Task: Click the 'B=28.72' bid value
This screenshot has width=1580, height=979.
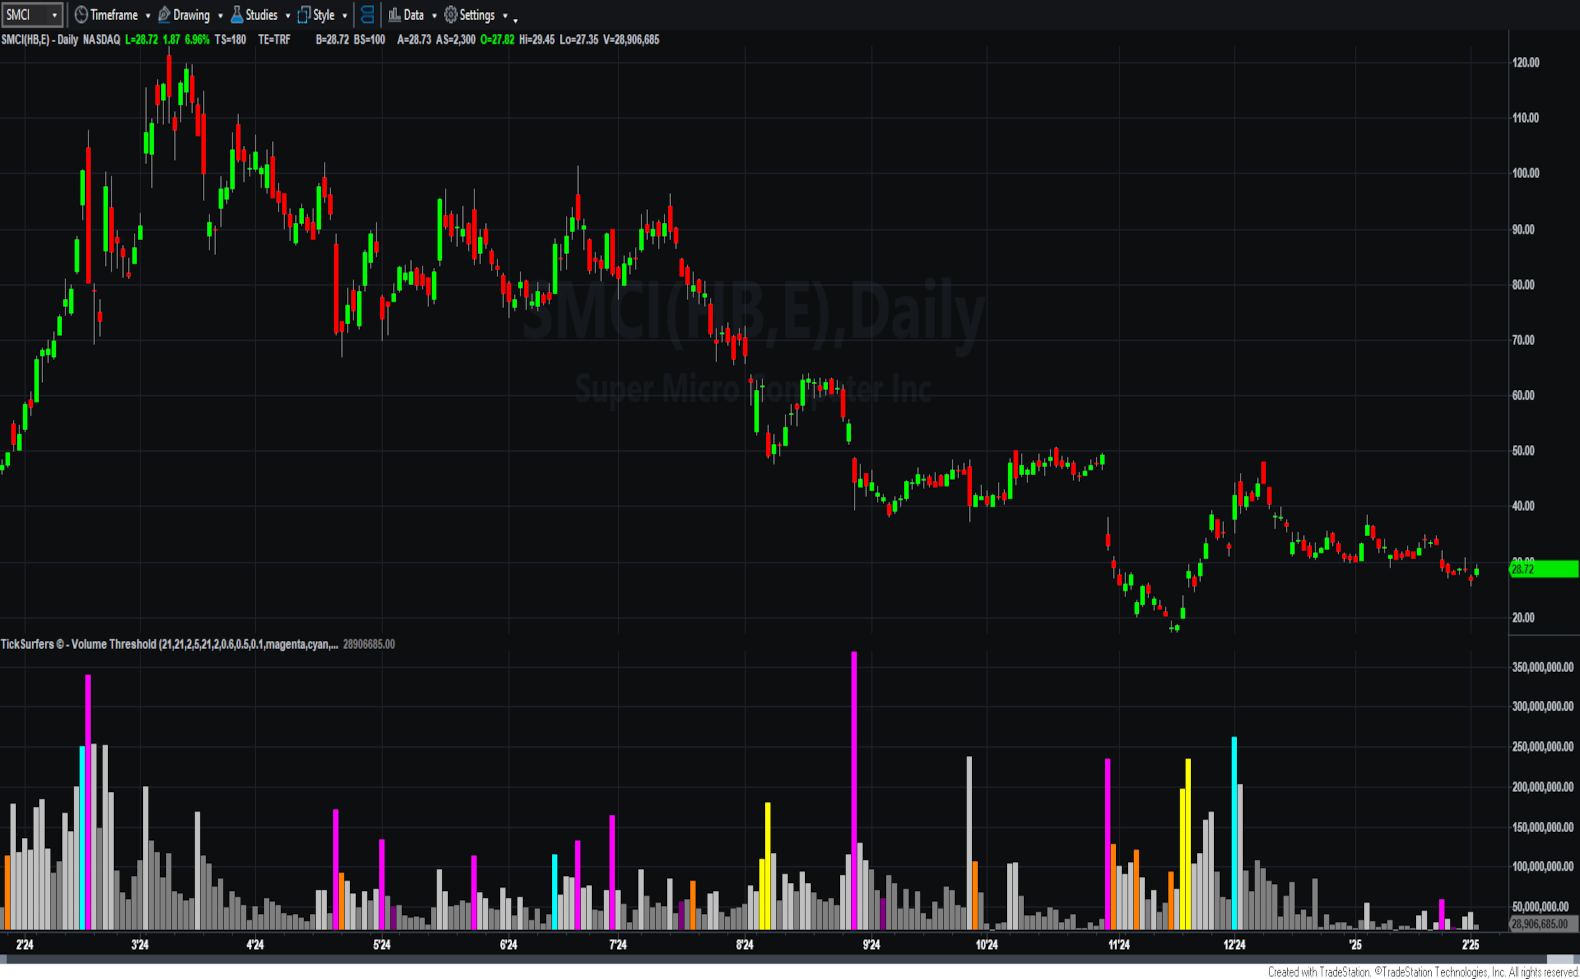Action: 332,40
